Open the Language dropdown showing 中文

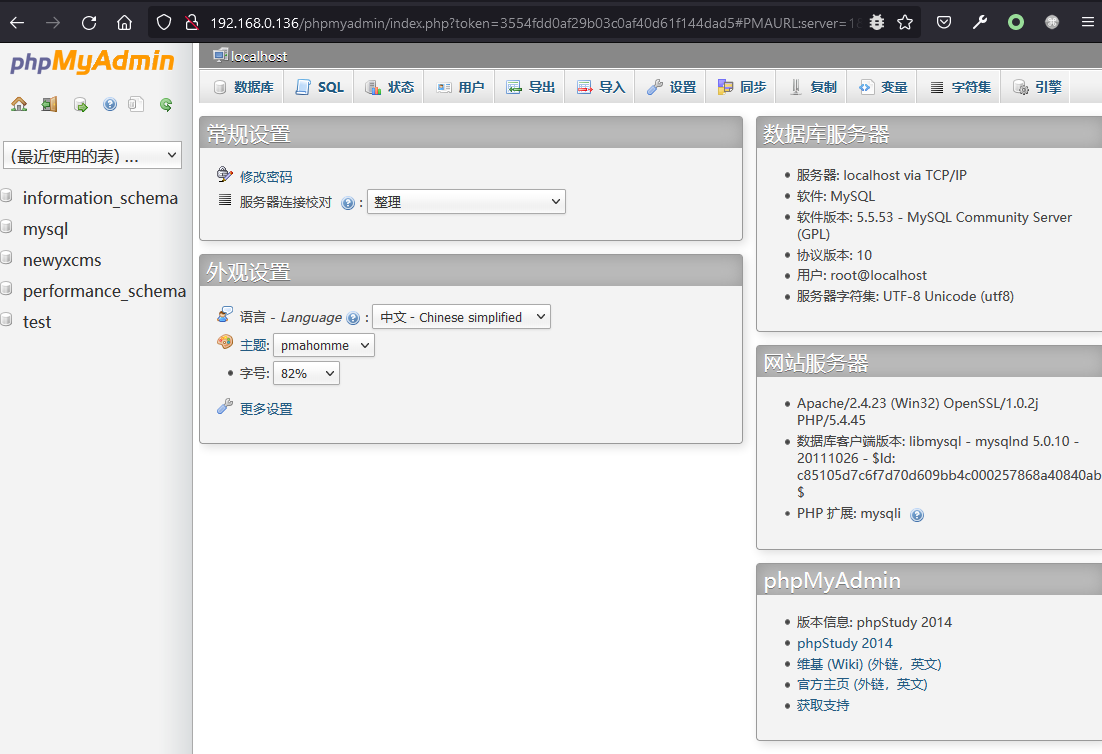(x=461, y=317)
